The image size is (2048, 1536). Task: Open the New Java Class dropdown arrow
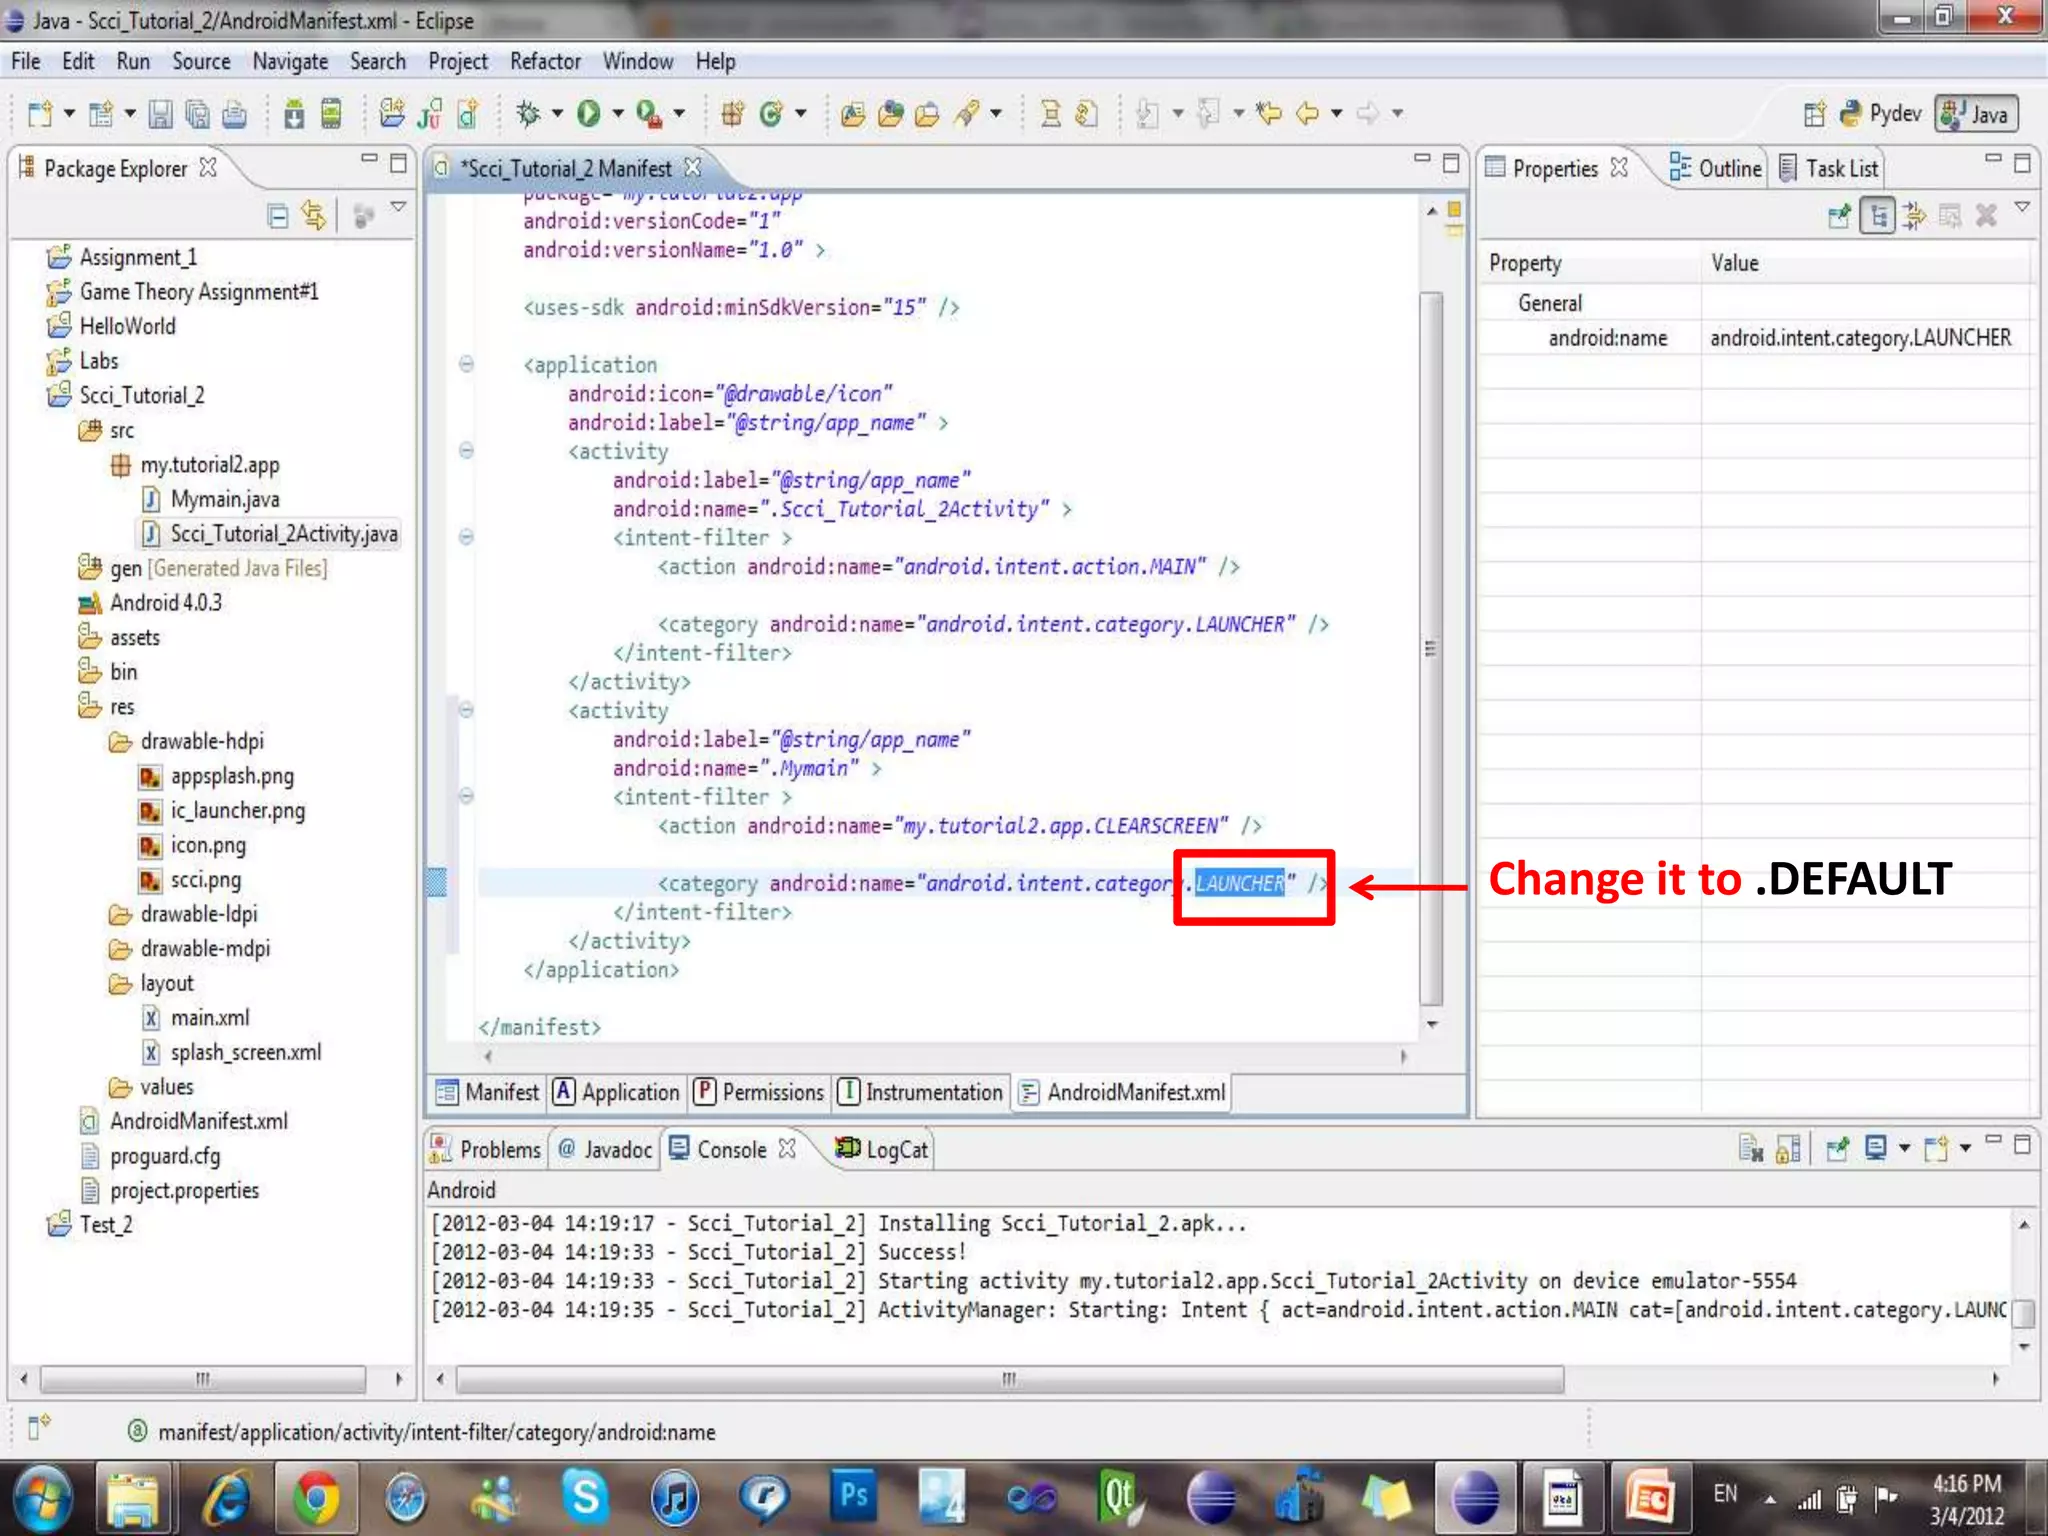800,113
